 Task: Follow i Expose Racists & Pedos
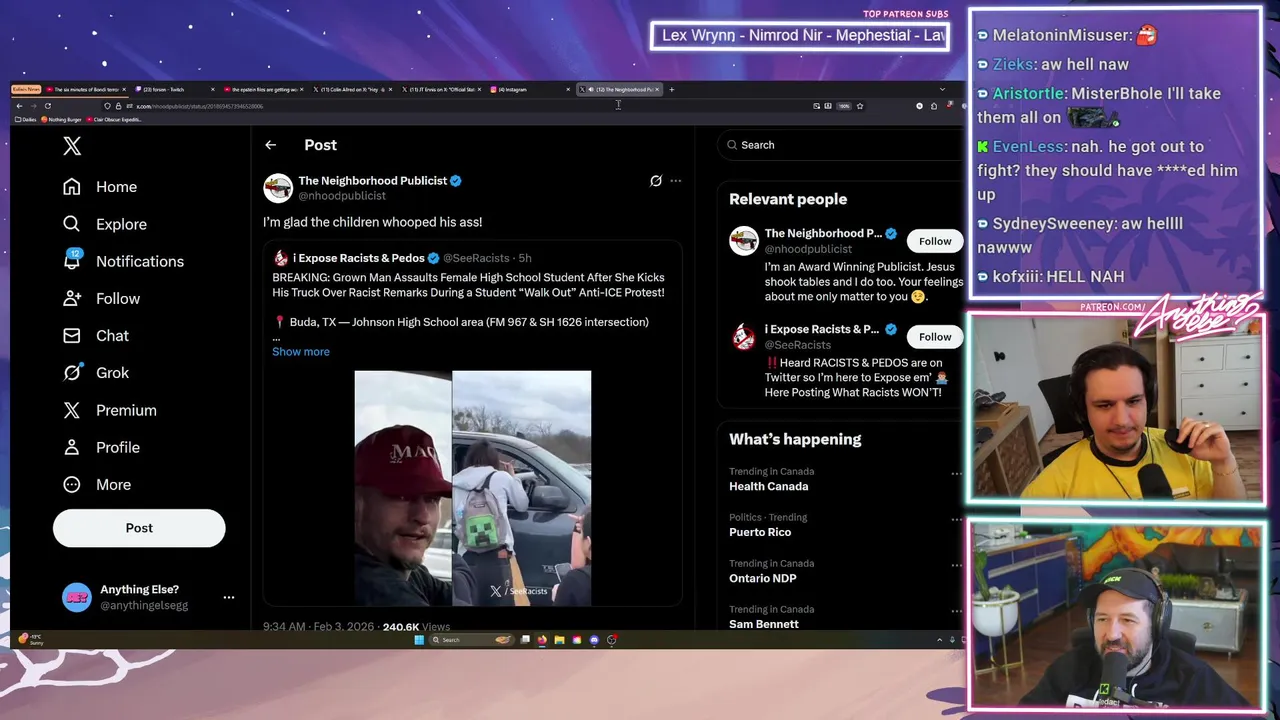(x=935, y=337)
